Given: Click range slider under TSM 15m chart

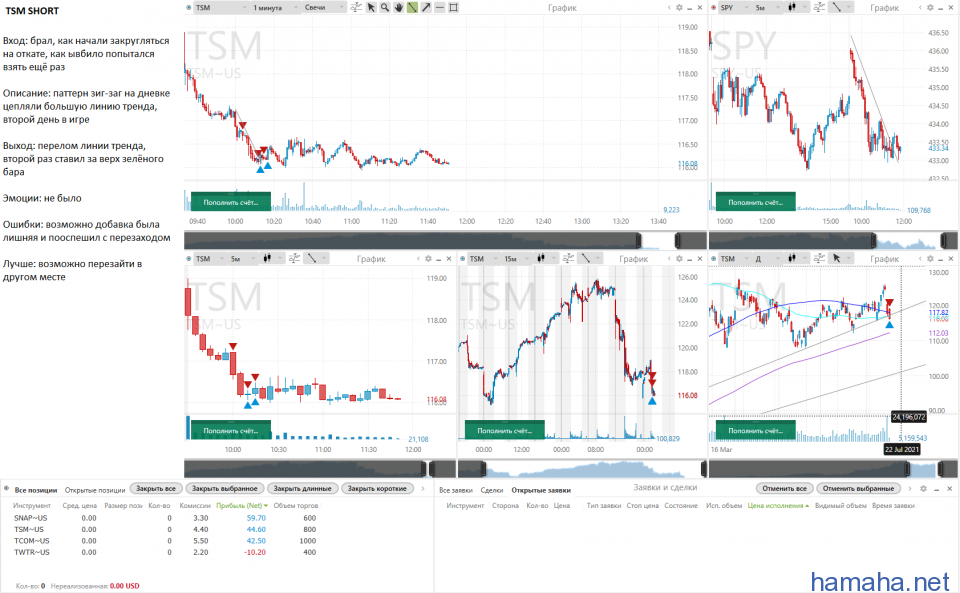Looking at the screenshot, I should 582,469.
